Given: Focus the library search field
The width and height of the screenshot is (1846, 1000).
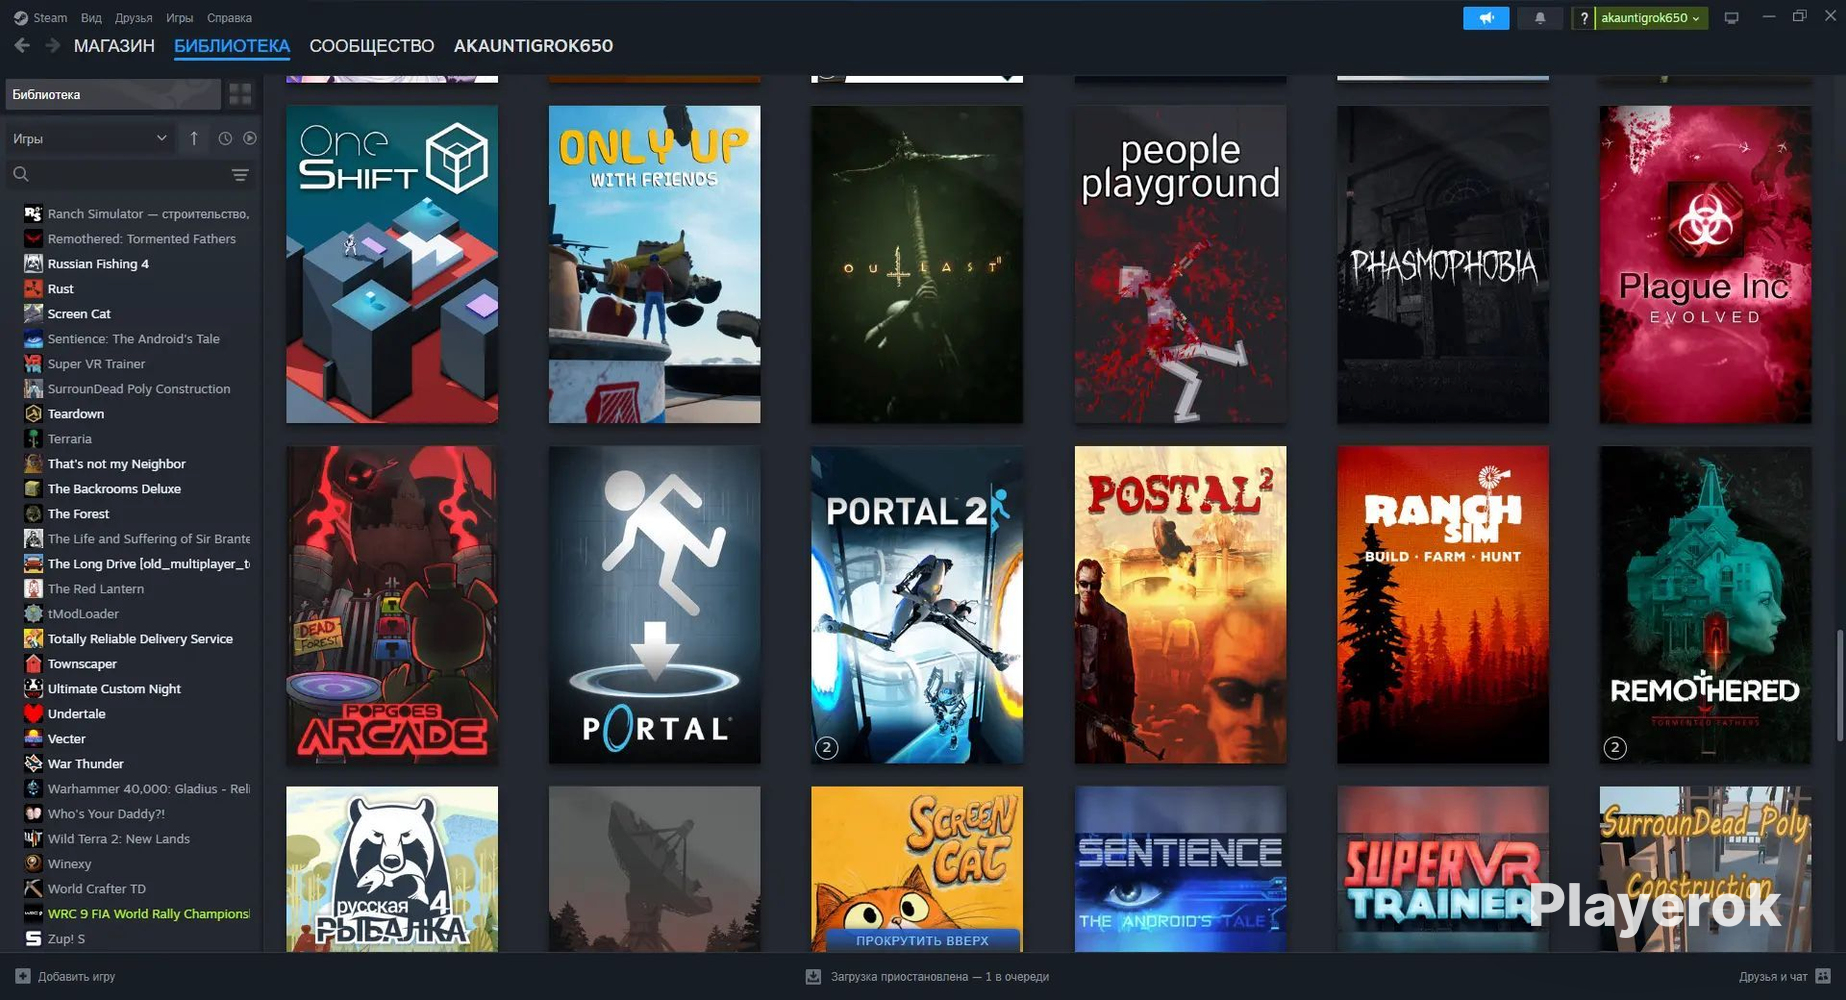Looking at the screenshot, I should click(130, 175).
